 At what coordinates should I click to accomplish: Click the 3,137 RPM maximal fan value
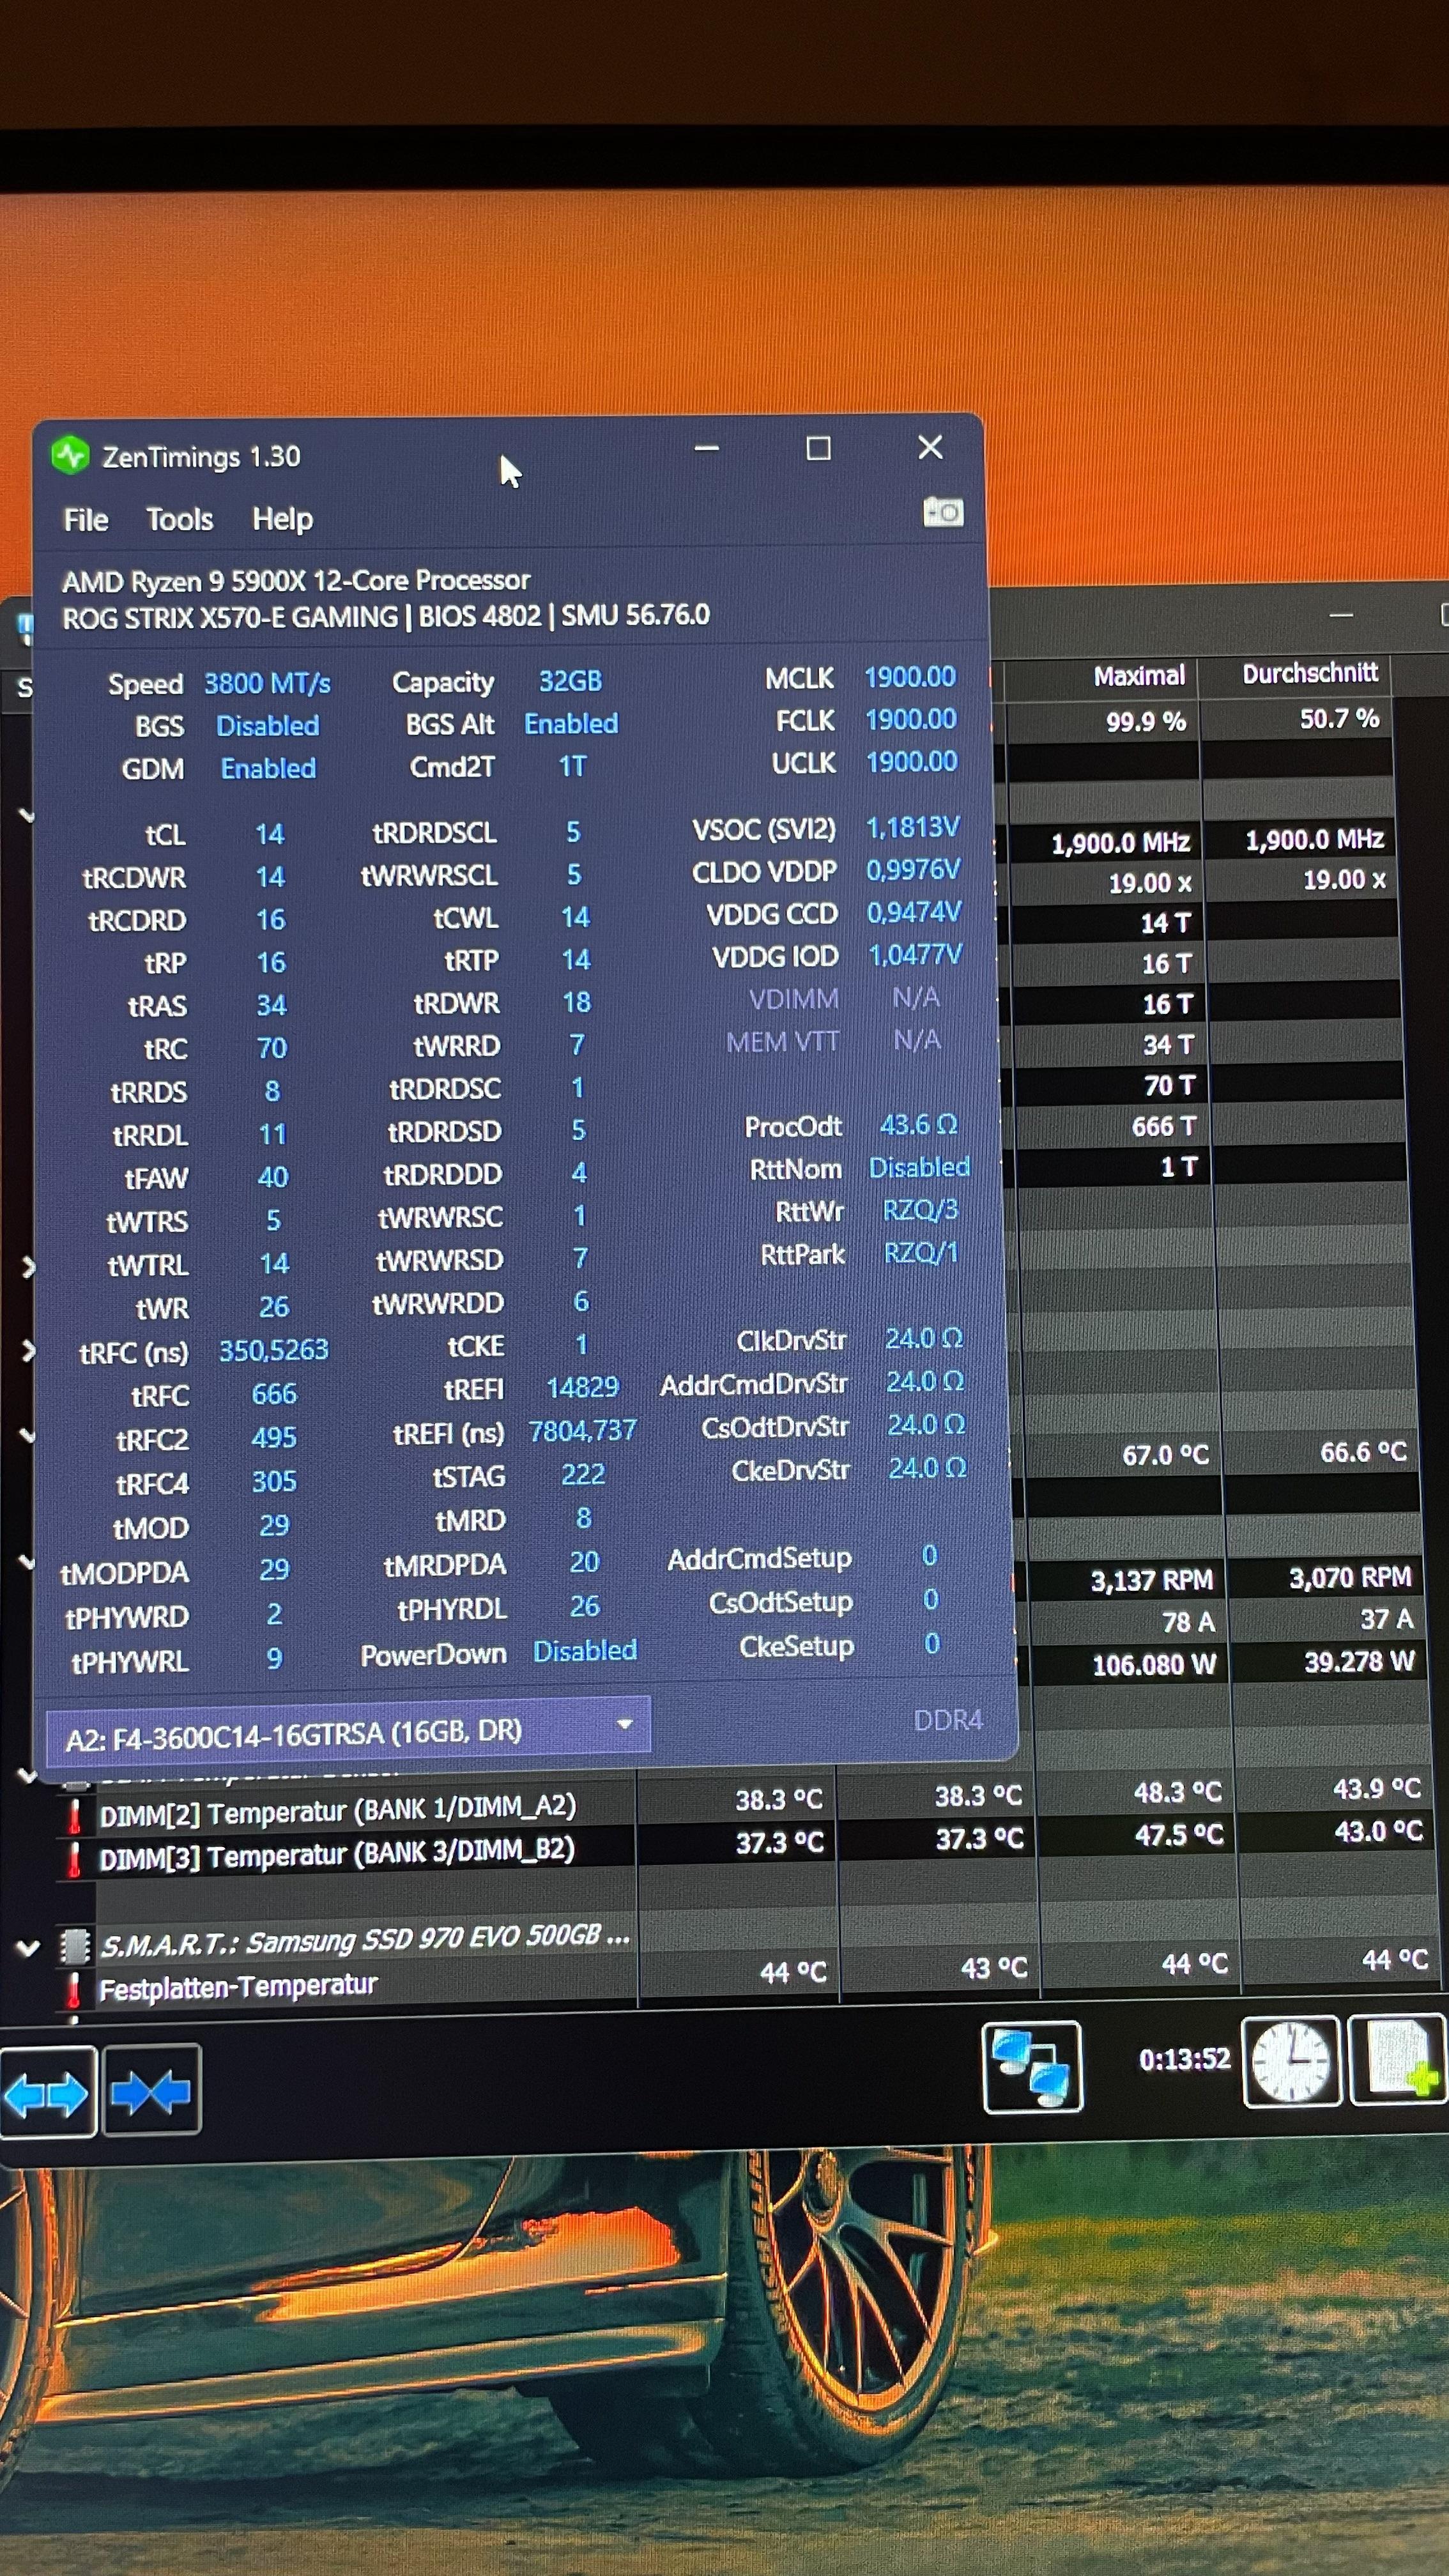(1151, 1580)
